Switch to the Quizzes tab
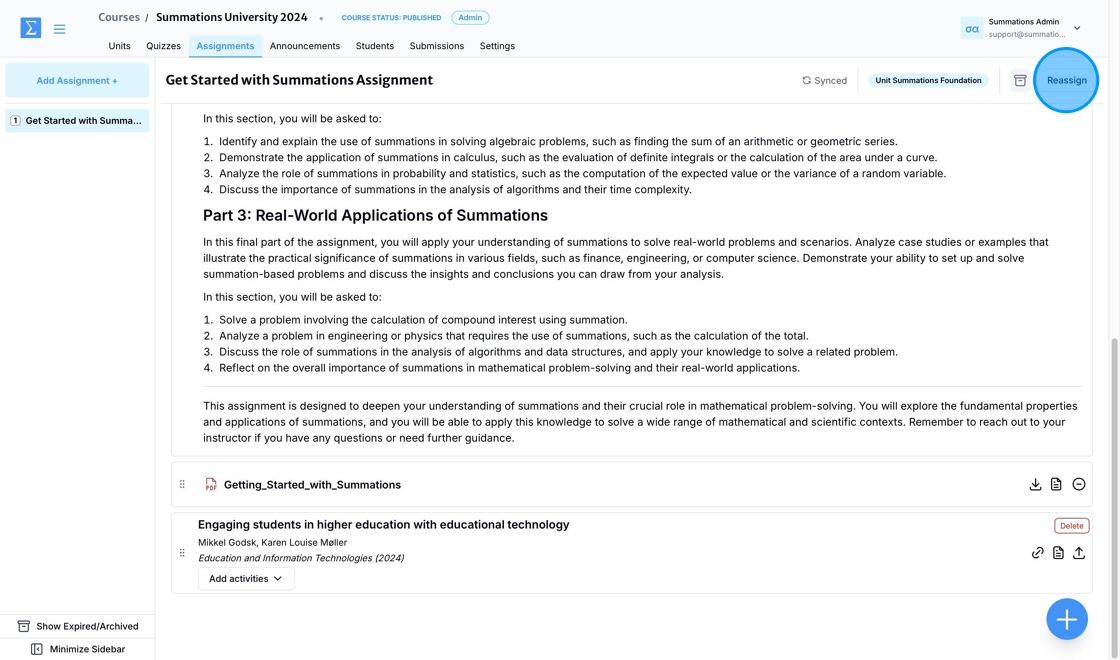 [x=164, y=46]
